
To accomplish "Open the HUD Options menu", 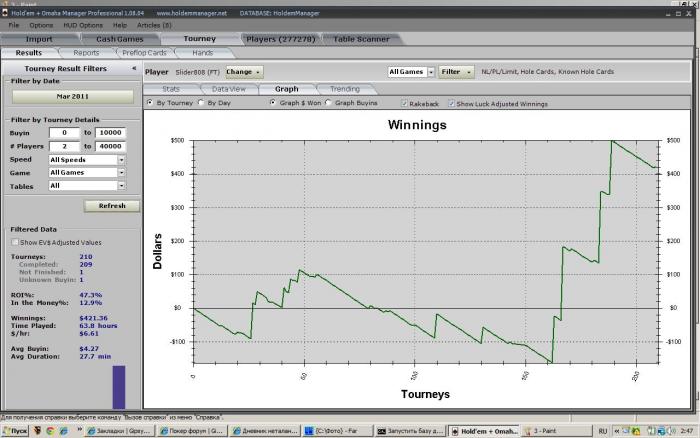I will (x=83, y=25).
